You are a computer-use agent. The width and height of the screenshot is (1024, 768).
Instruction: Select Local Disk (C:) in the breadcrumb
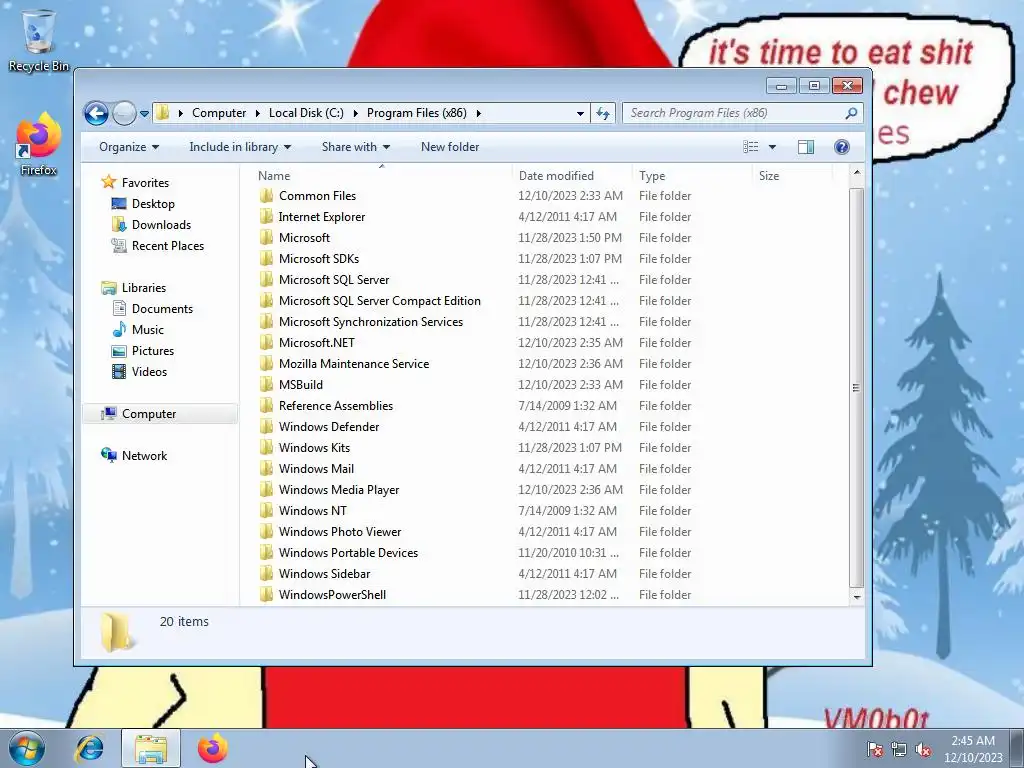coord(306,113)
